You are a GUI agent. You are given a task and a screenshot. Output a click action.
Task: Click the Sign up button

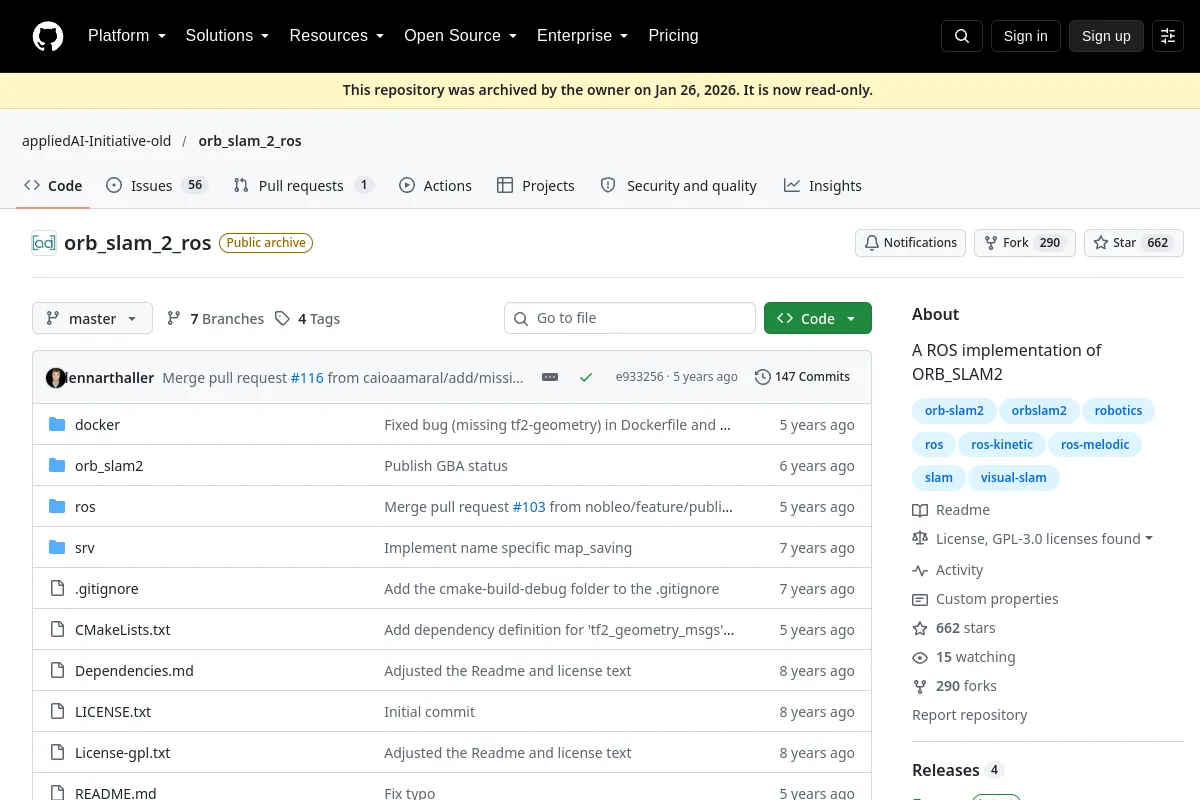tap(1106, 36)
